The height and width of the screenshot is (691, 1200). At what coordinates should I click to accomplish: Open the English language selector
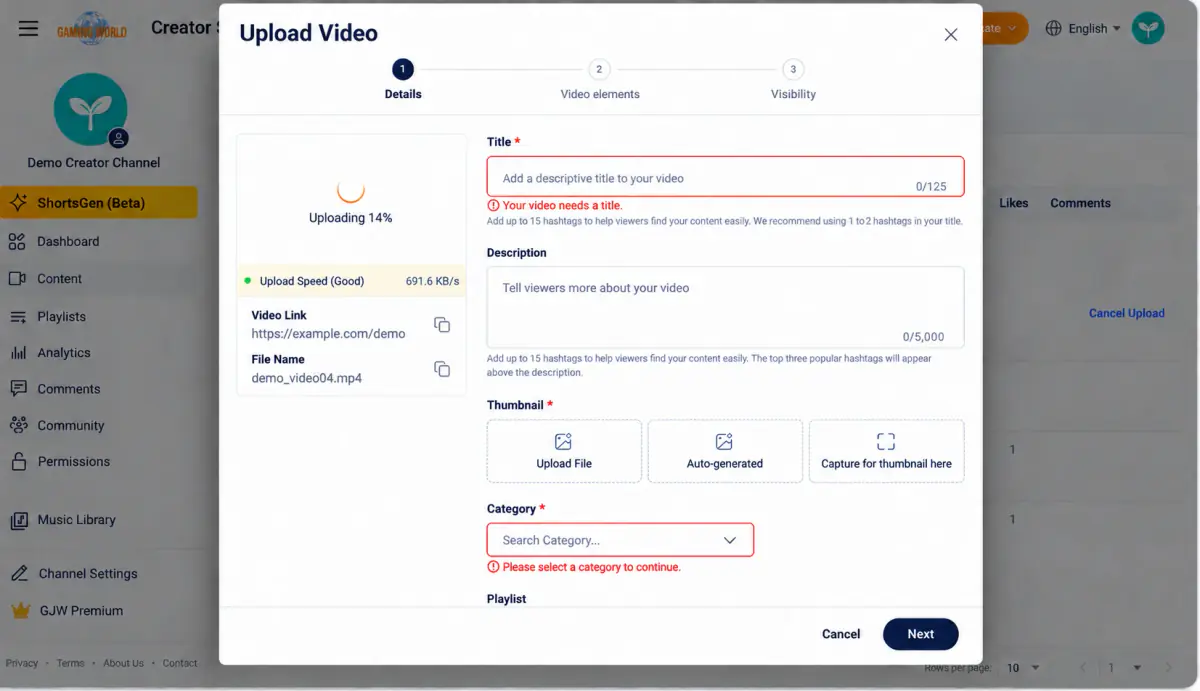tap(1083, 28)
